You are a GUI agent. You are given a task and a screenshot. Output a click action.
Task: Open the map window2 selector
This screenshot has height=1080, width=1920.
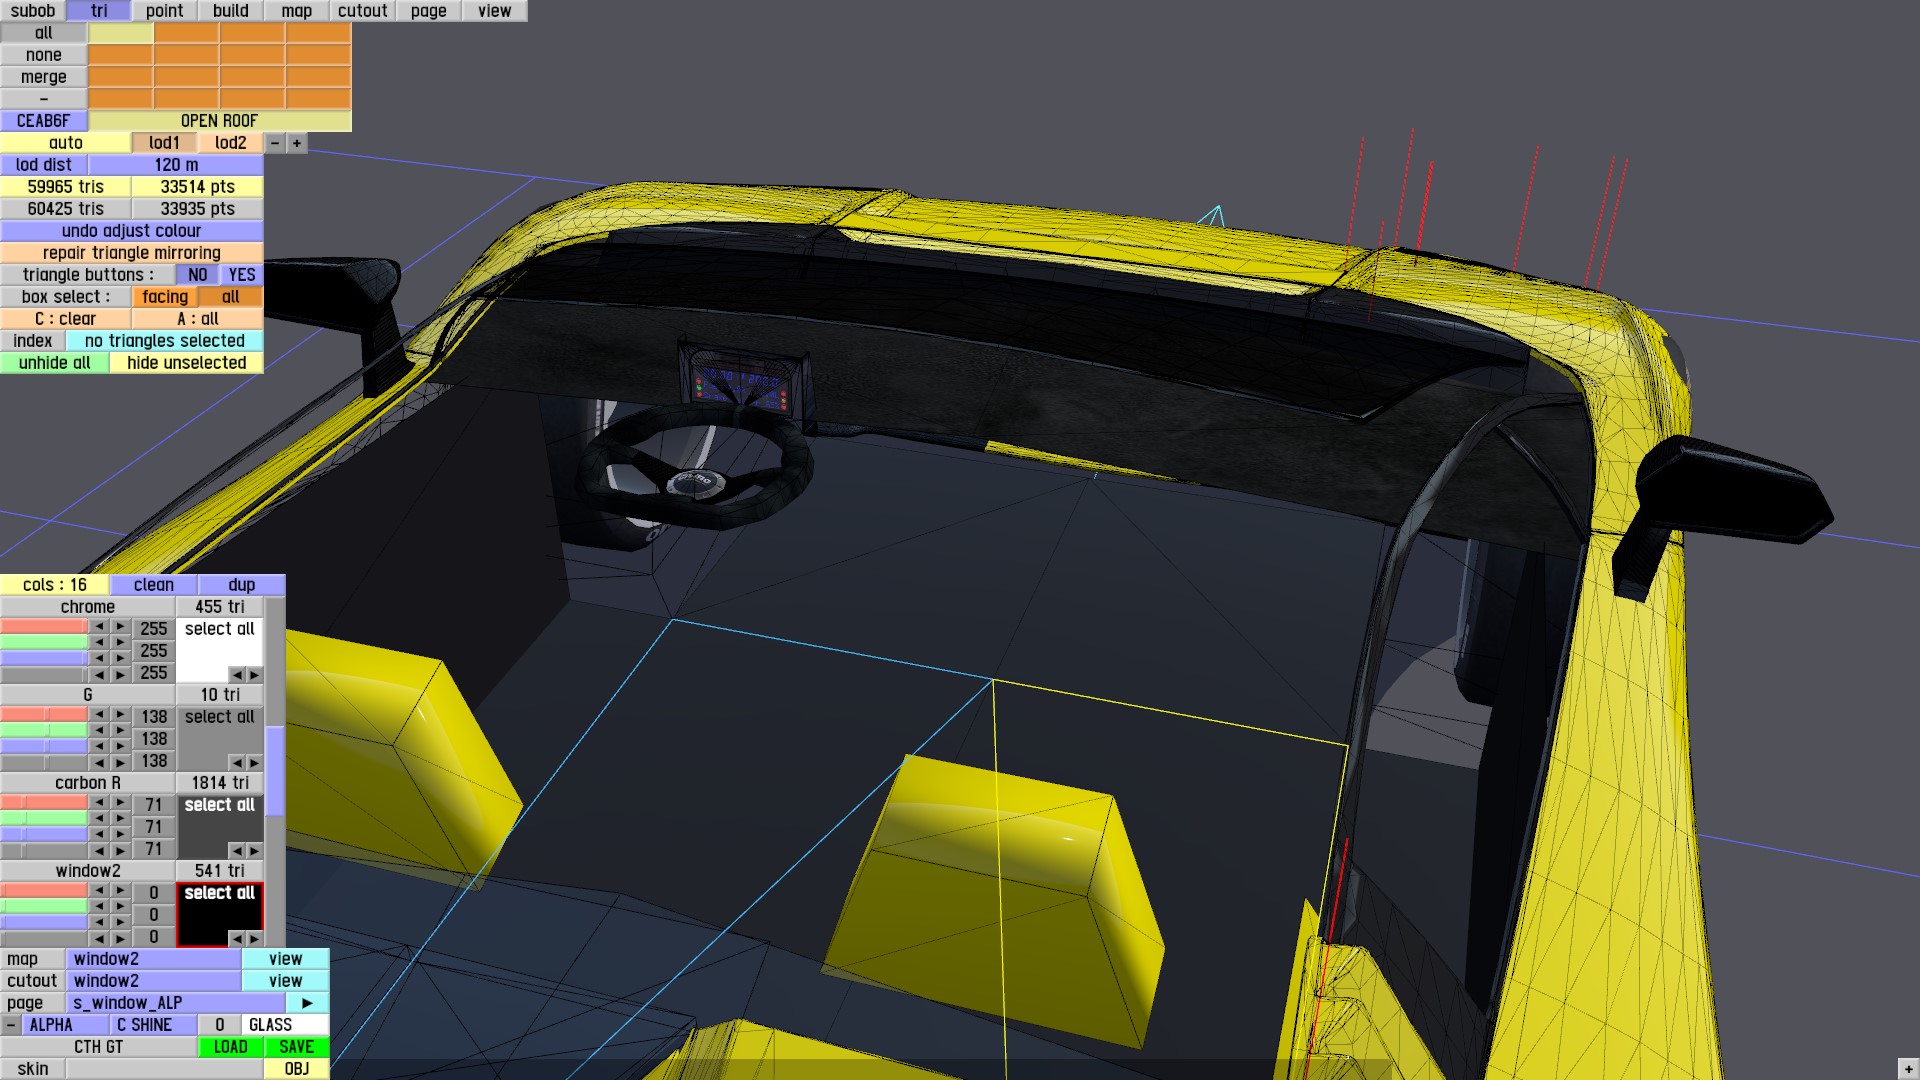coord(153,959)
